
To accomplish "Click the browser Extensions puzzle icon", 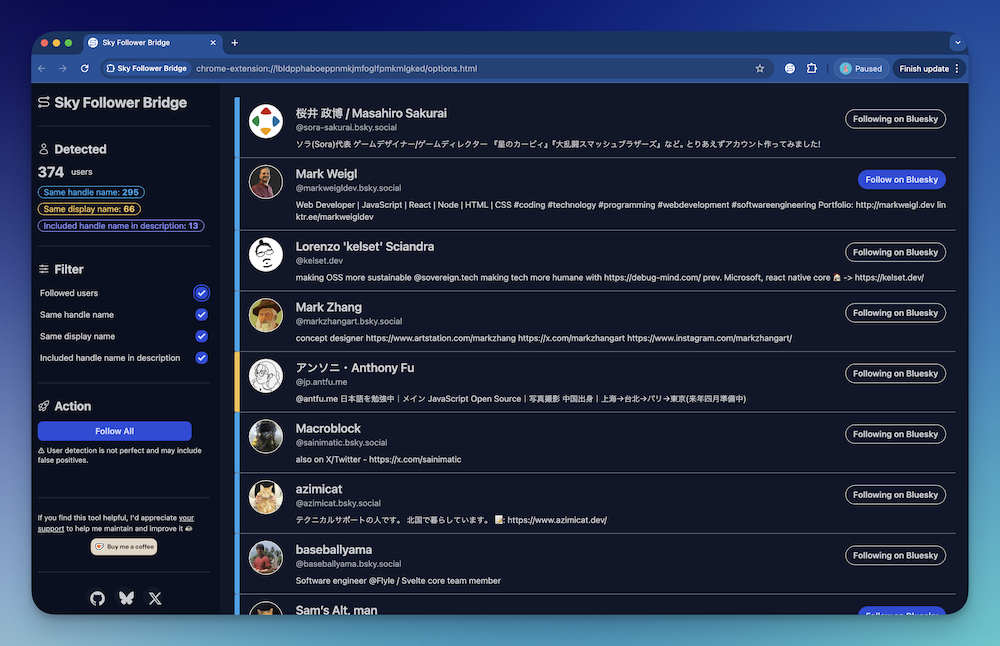I will click(x=812, y=68).
